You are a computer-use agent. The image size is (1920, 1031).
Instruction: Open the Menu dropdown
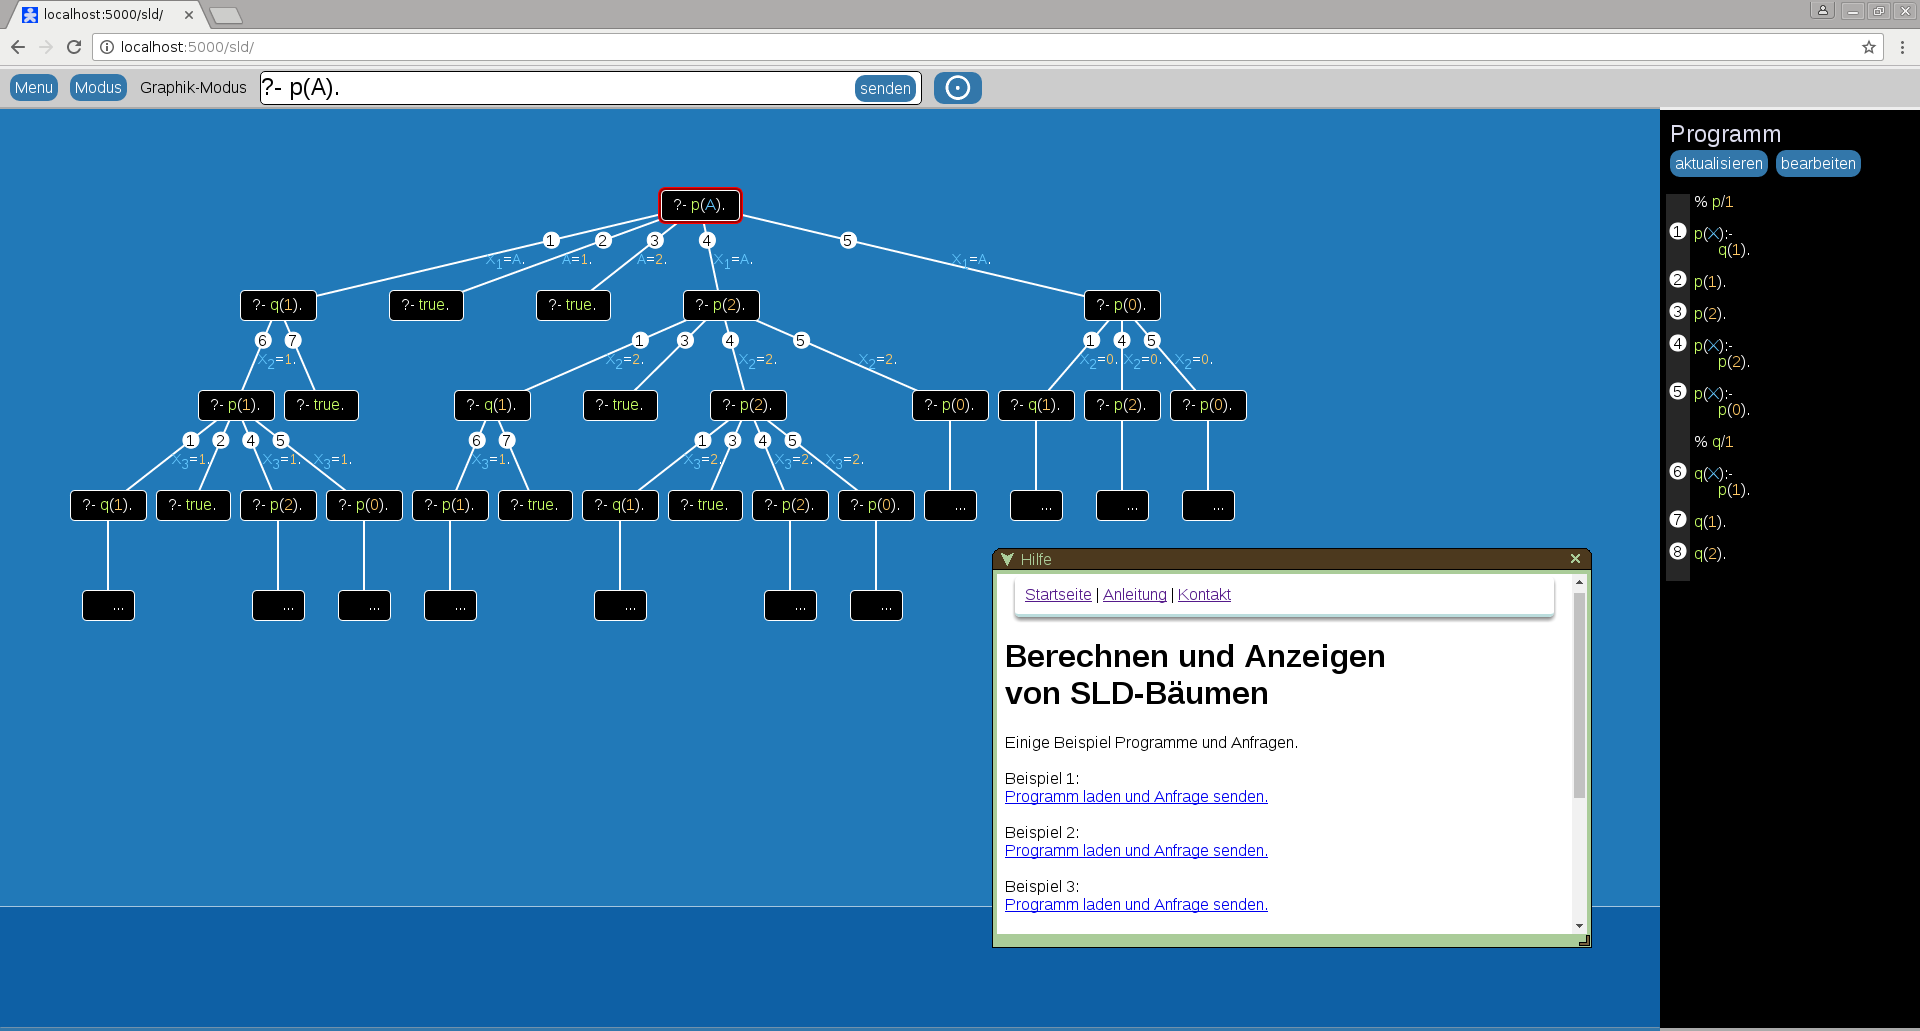(34, 88)
